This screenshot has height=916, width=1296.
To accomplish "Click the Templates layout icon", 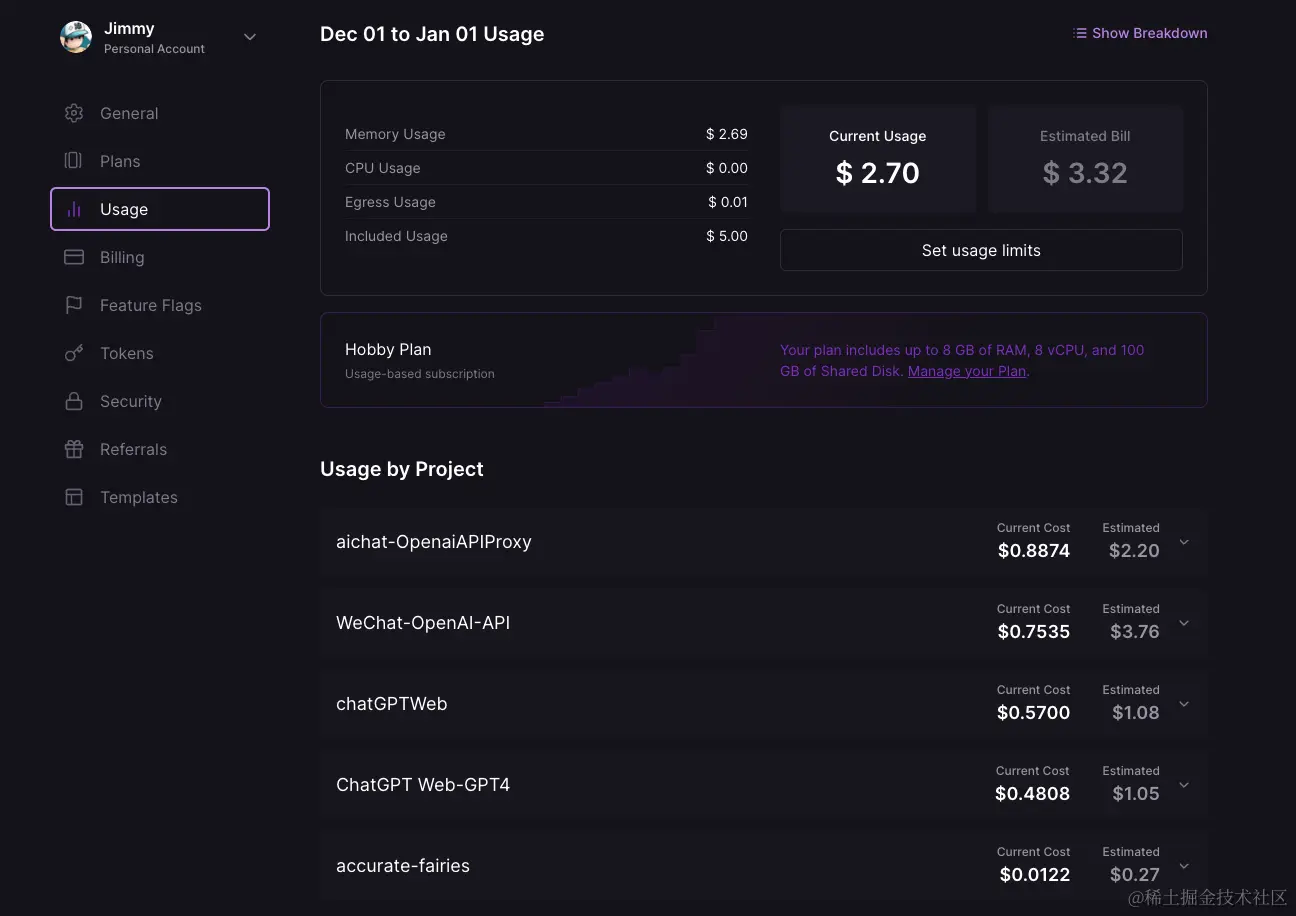I will tap(74, 497).
